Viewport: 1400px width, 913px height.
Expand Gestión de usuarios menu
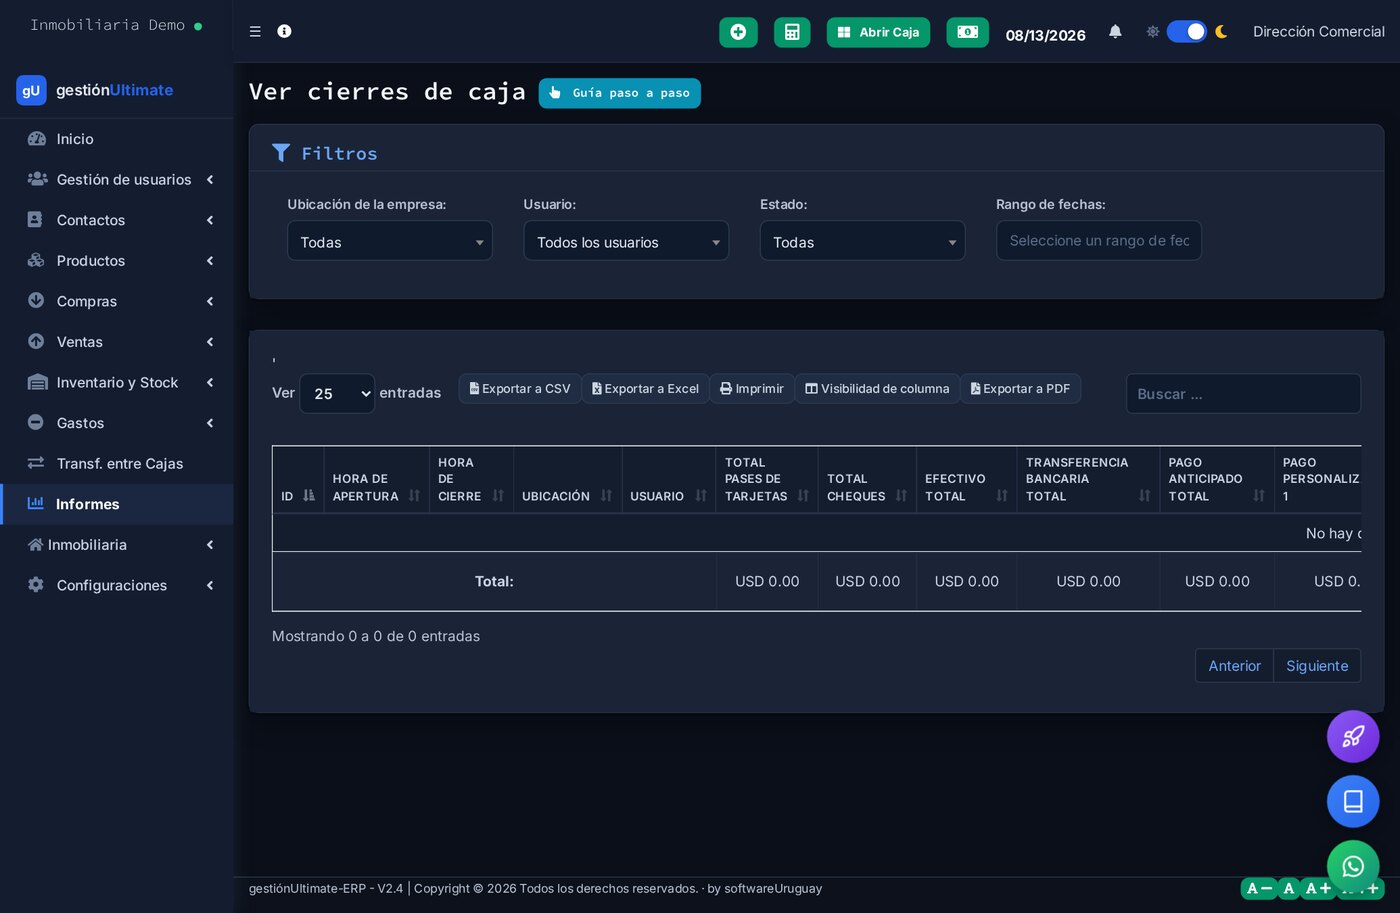click(x=116, y=180)
